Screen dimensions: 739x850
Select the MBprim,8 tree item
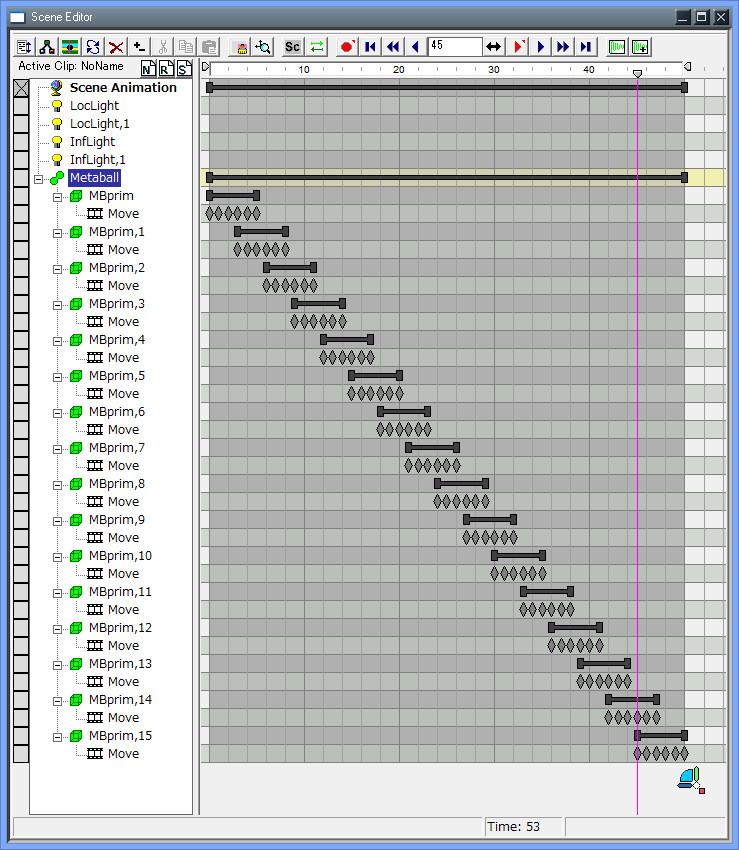117,484
